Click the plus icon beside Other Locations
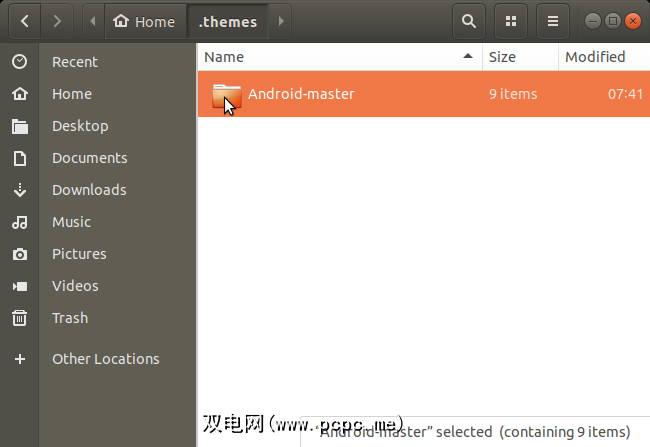 coord(19,359)
